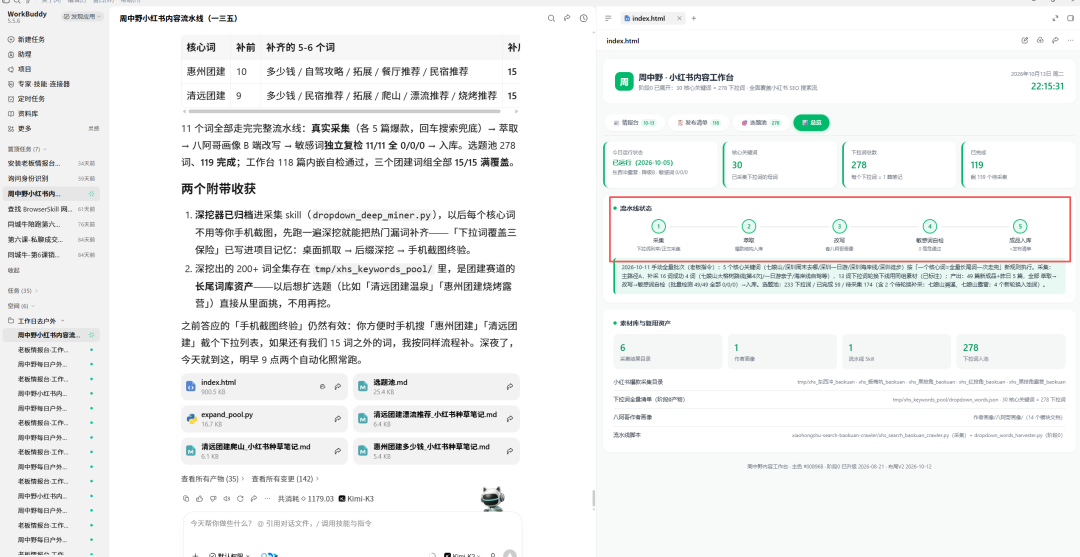Open the history clock icon in the chat header

(x=583, y=19)
